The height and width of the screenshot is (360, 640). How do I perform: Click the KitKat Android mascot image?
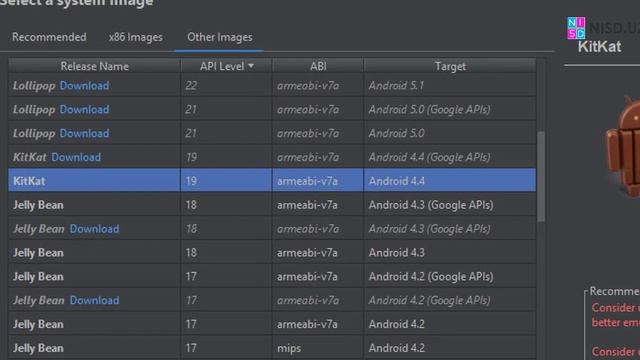click(623, 147)
